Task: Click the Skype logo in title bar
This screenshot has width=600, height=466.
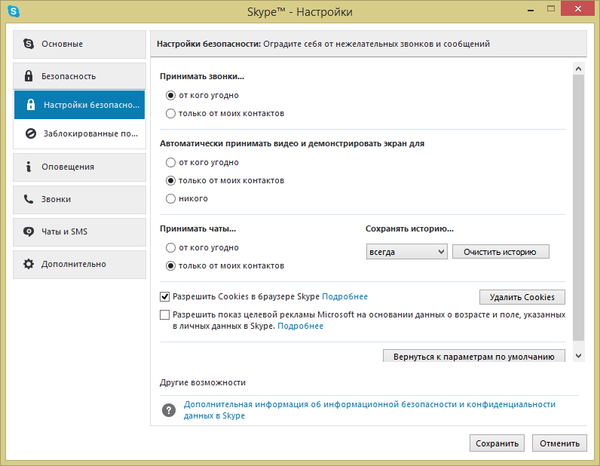Action: [x=13, y=11]
